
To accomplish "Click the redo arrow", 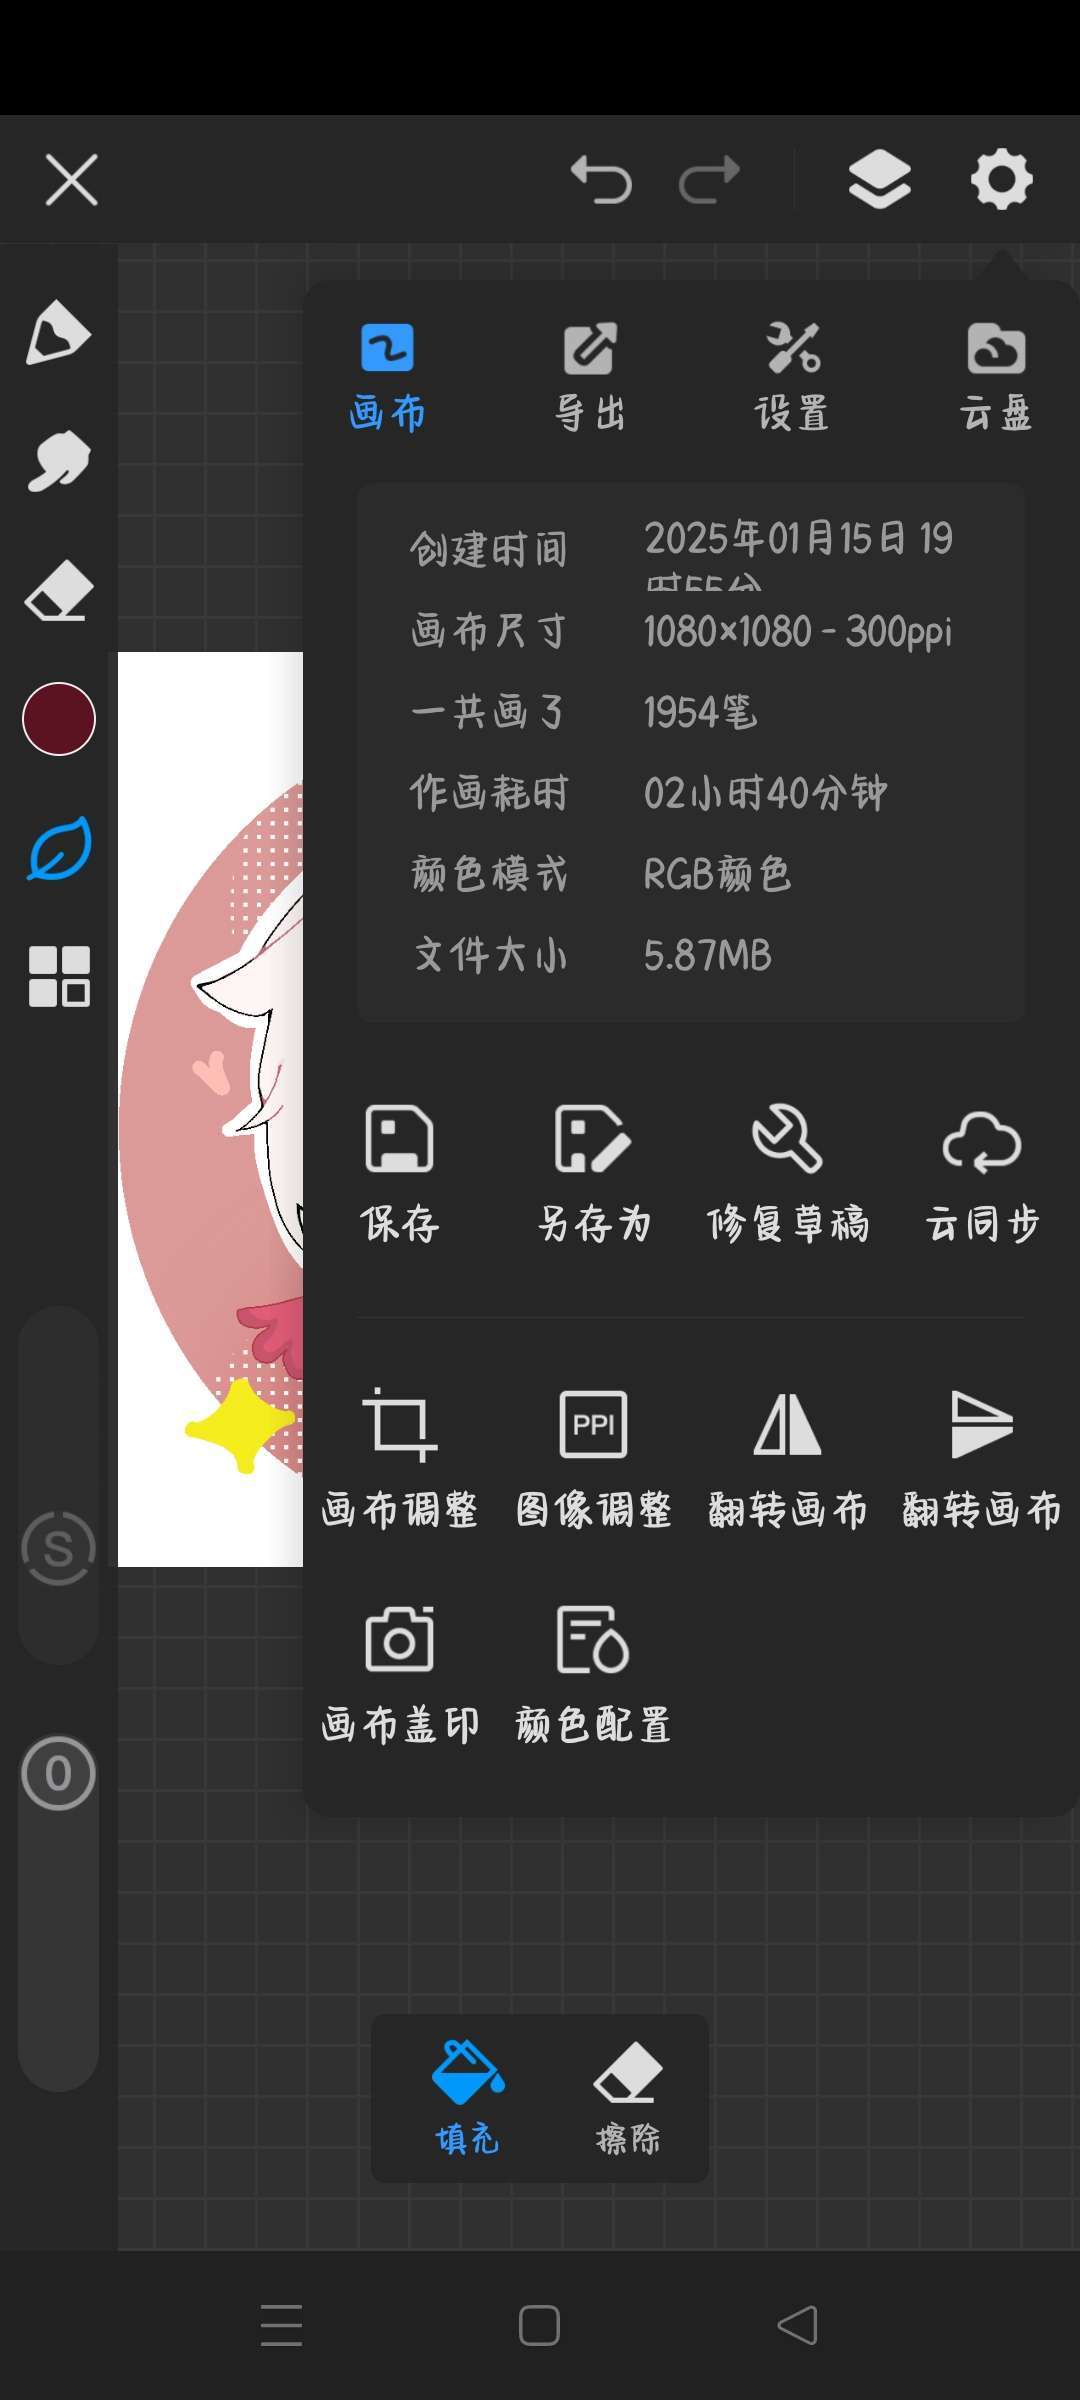I will pyautogui.click(x=709, y=180).
